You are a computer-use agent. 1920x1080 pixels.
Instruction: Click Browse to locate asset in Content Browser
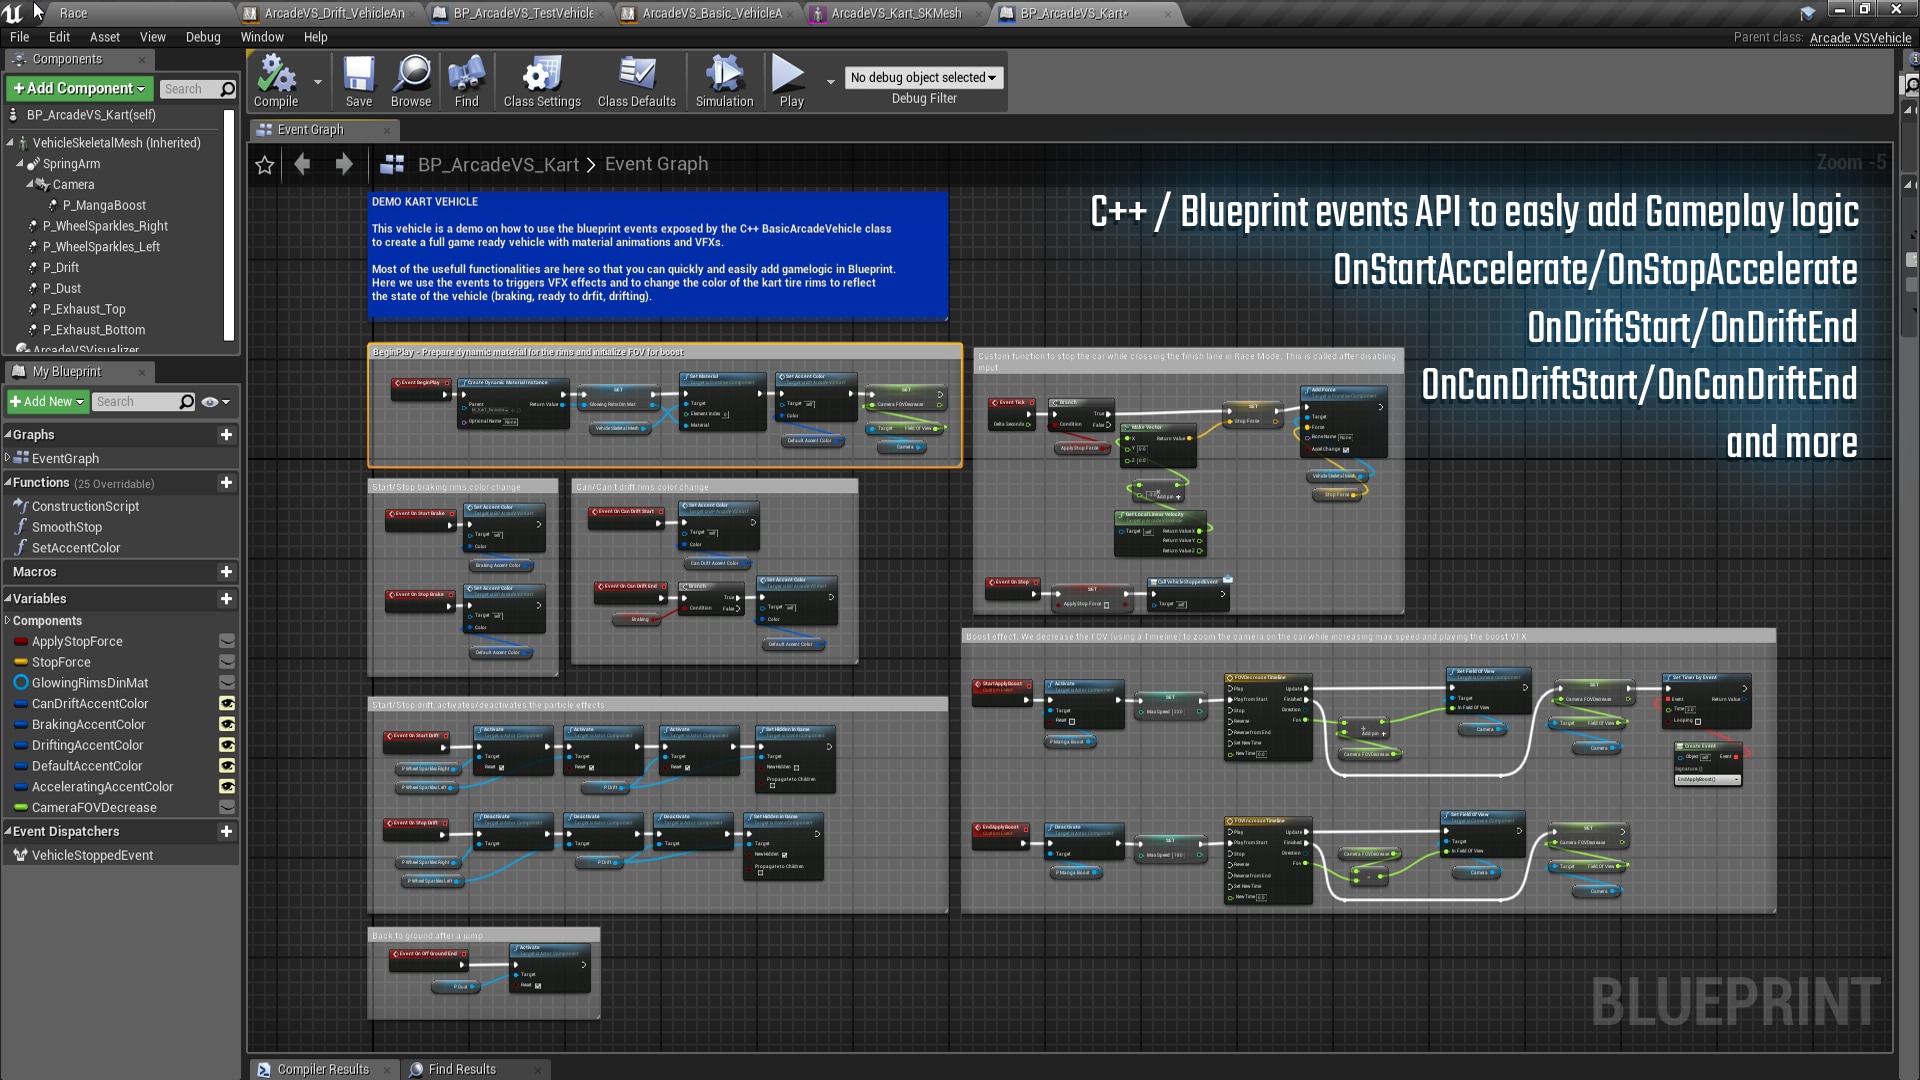point(410,80)
